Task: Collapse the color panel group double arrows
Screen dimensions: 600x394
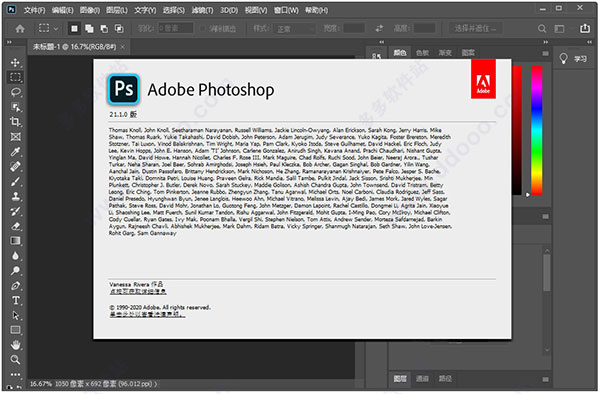Action: [546, 42]
